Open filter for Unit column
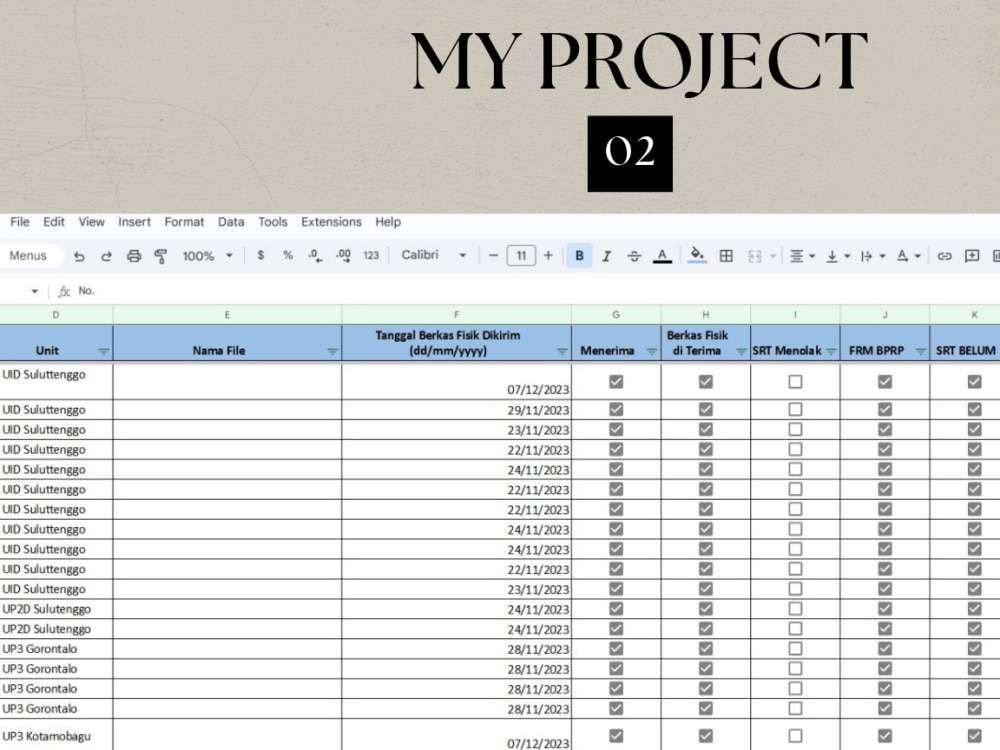Viewport: 1000px width, 750px height. 103,351
